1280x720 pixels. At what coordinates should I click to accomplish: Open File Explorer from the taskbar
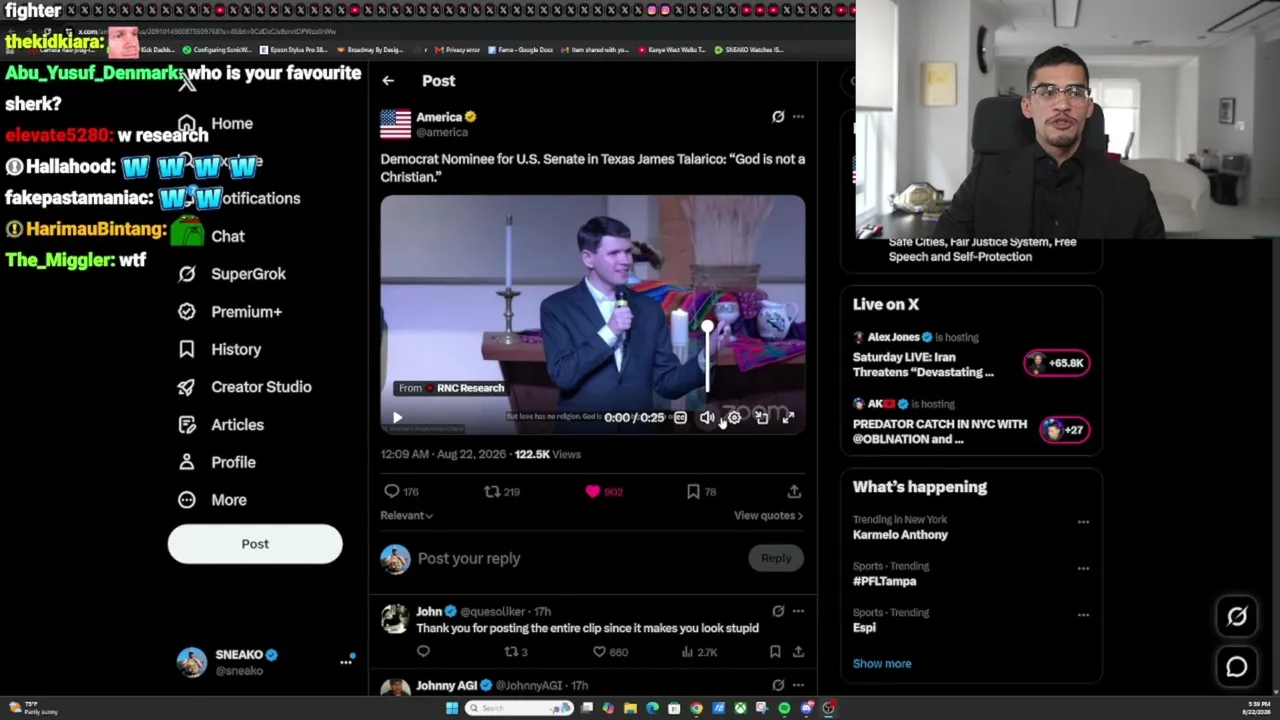coord(630,708)
